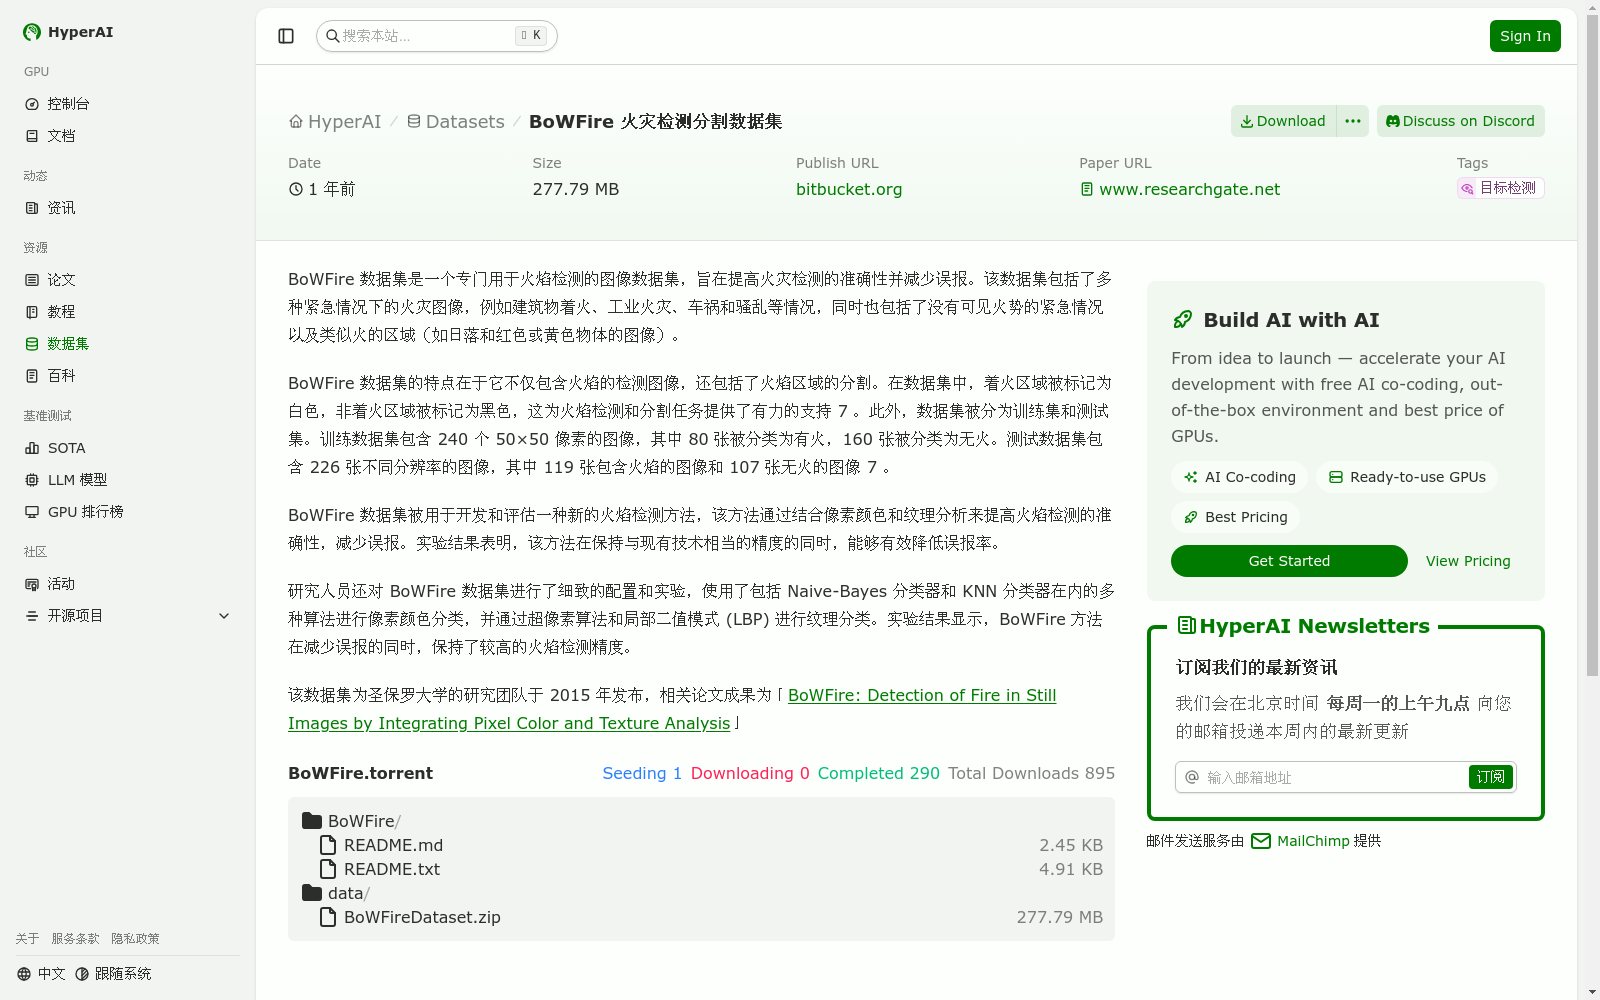Open the 中文 language selector

[x=41, y=974]
